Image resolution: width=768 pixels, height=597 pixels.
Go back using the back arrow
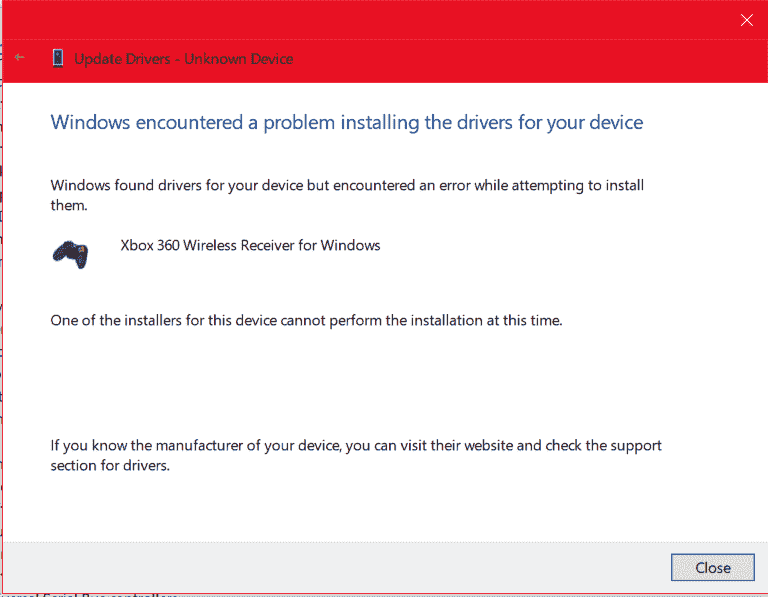[x=20, y=58]
